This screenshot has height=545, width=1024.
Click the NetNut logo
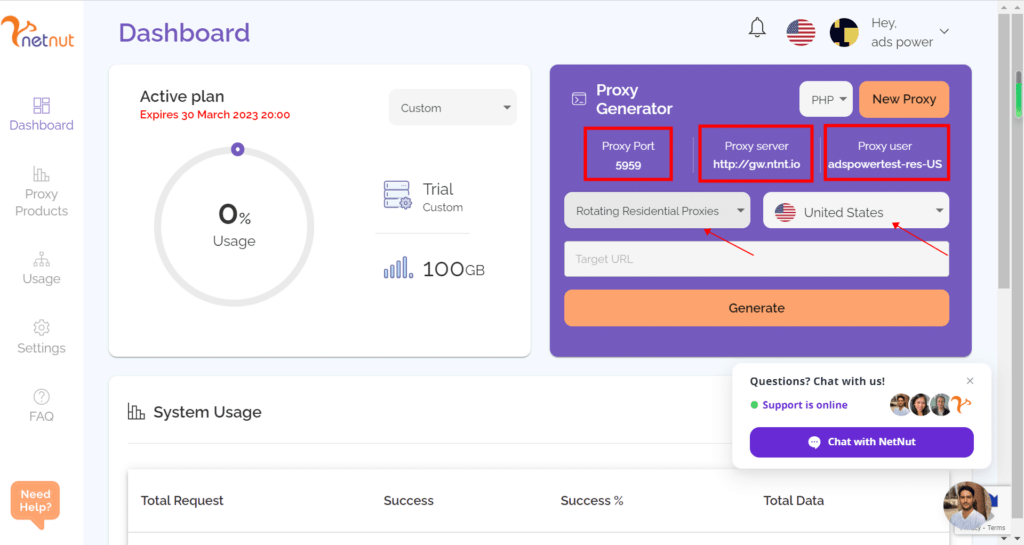pos(37,31)
